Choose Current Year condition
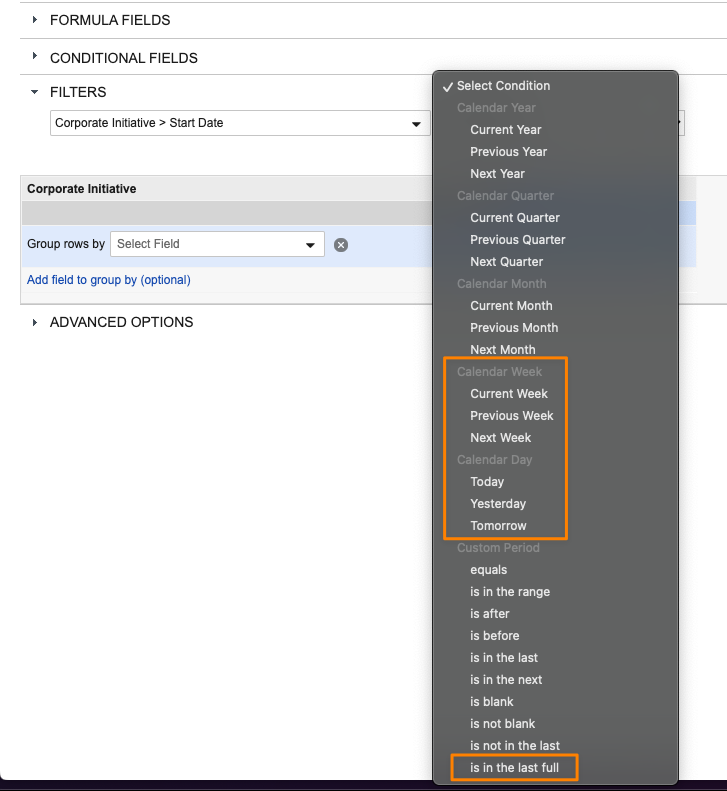The image size is (727, 791). (x=506, y=130)
